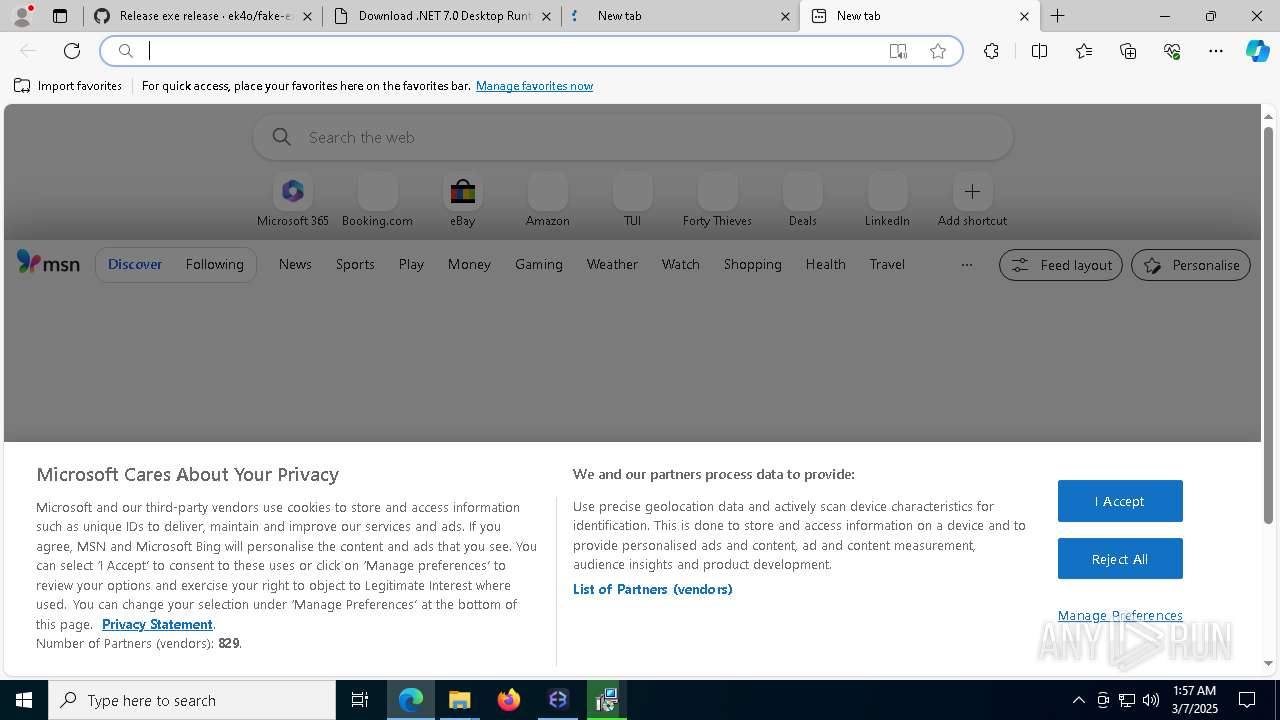
Task: Open News category
Action: 295,264
